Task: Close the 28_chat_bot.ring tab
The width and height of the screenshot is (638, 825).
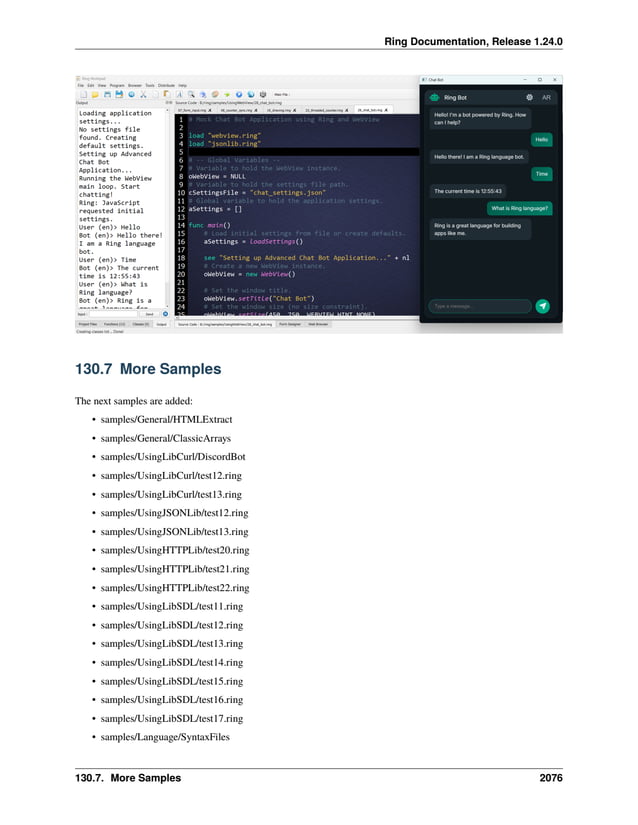Action: (386, 110)
